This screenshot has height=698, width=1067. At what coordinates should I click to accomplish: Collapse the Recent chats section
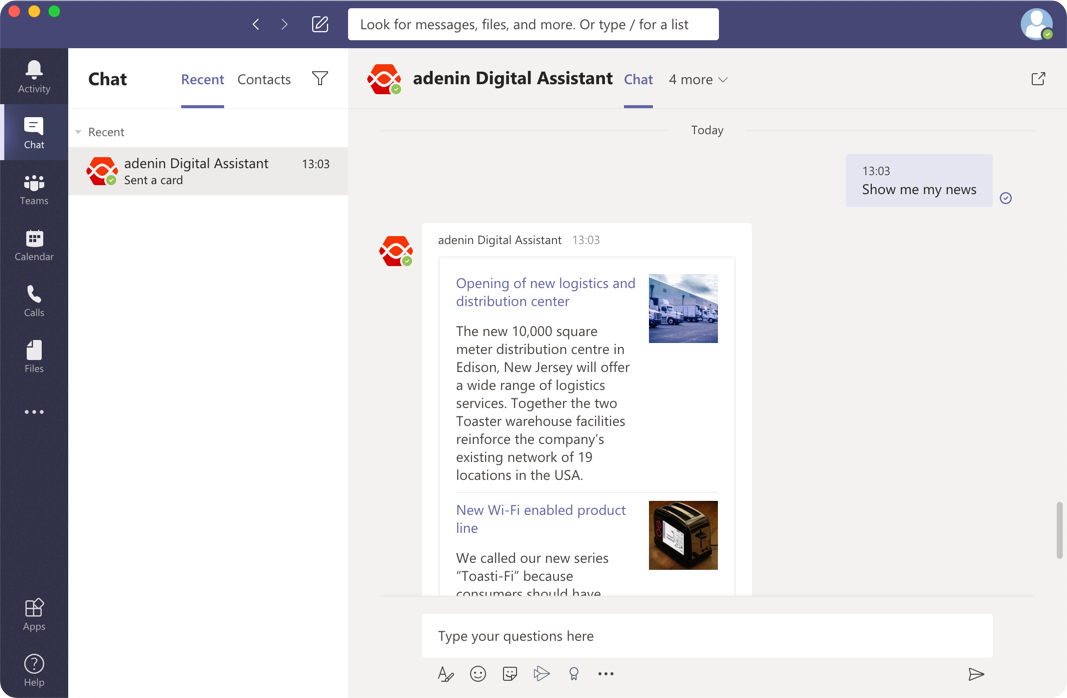pos(78,132)
